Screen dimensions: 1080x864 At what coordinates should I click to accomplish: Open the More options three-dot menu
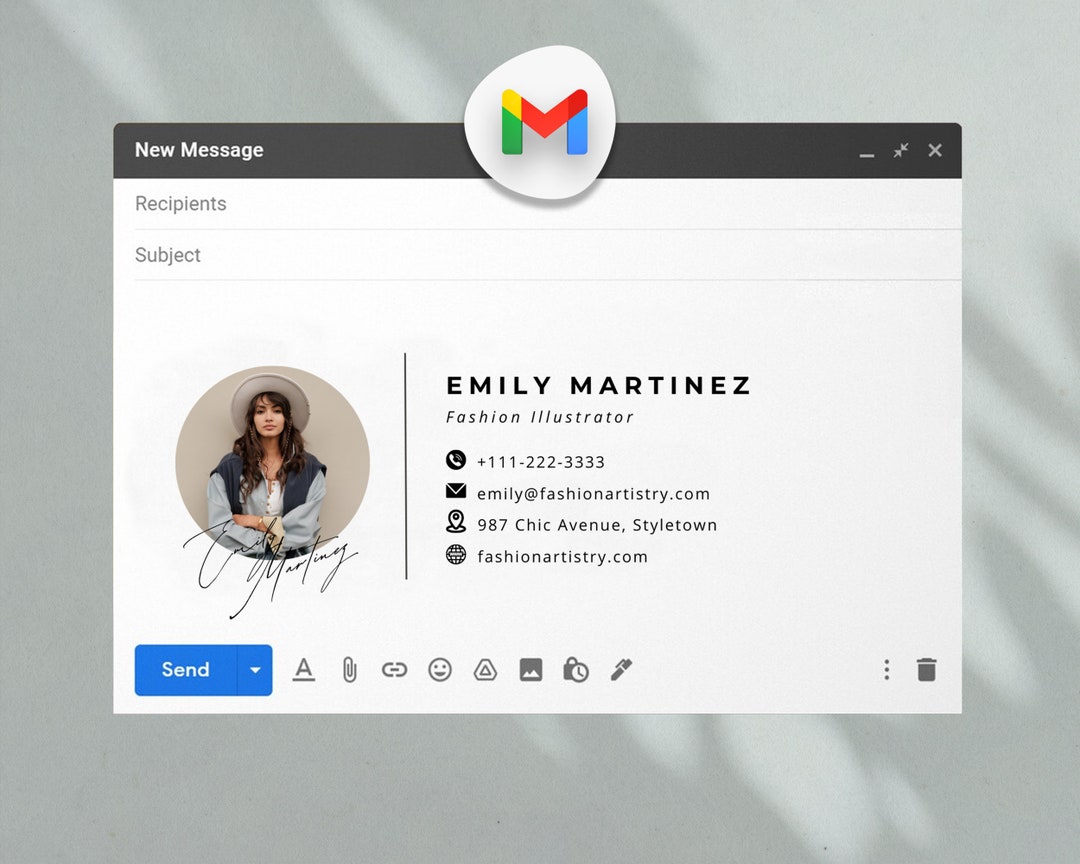[x=886, y=670]
